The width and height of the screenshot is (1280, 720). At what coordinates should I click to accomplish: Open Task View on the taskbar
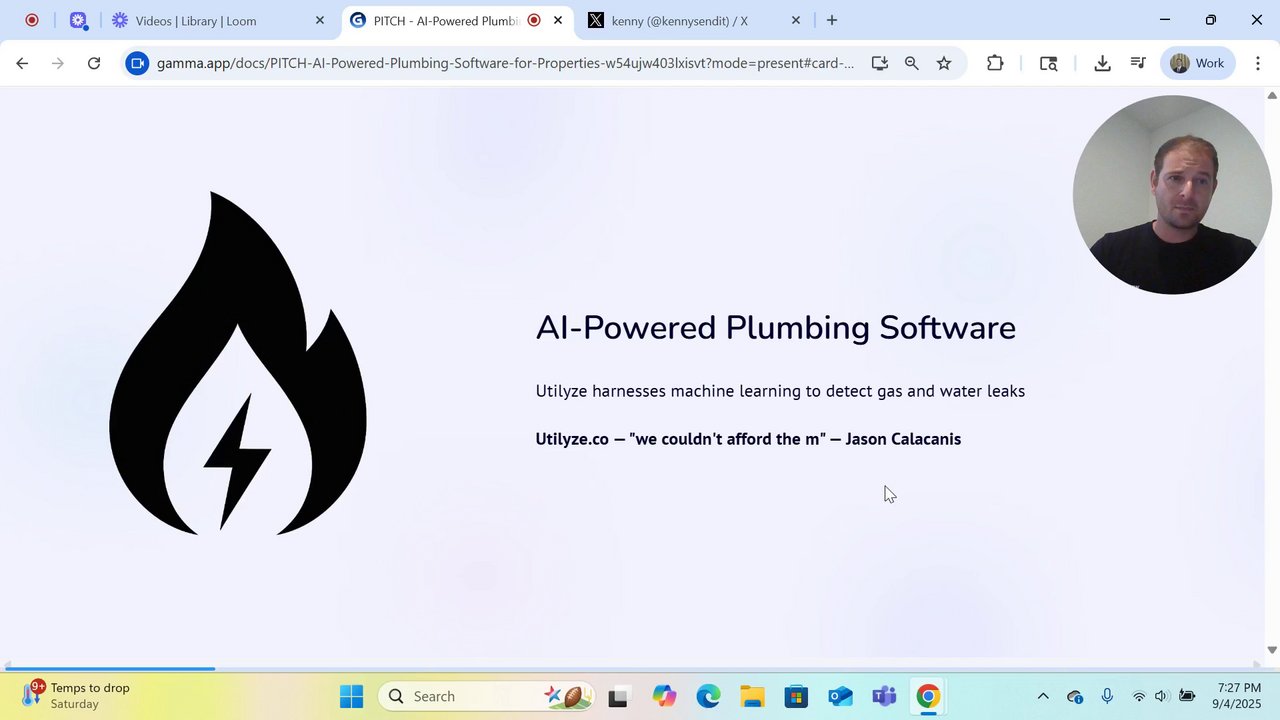click(x=618, y=696)
